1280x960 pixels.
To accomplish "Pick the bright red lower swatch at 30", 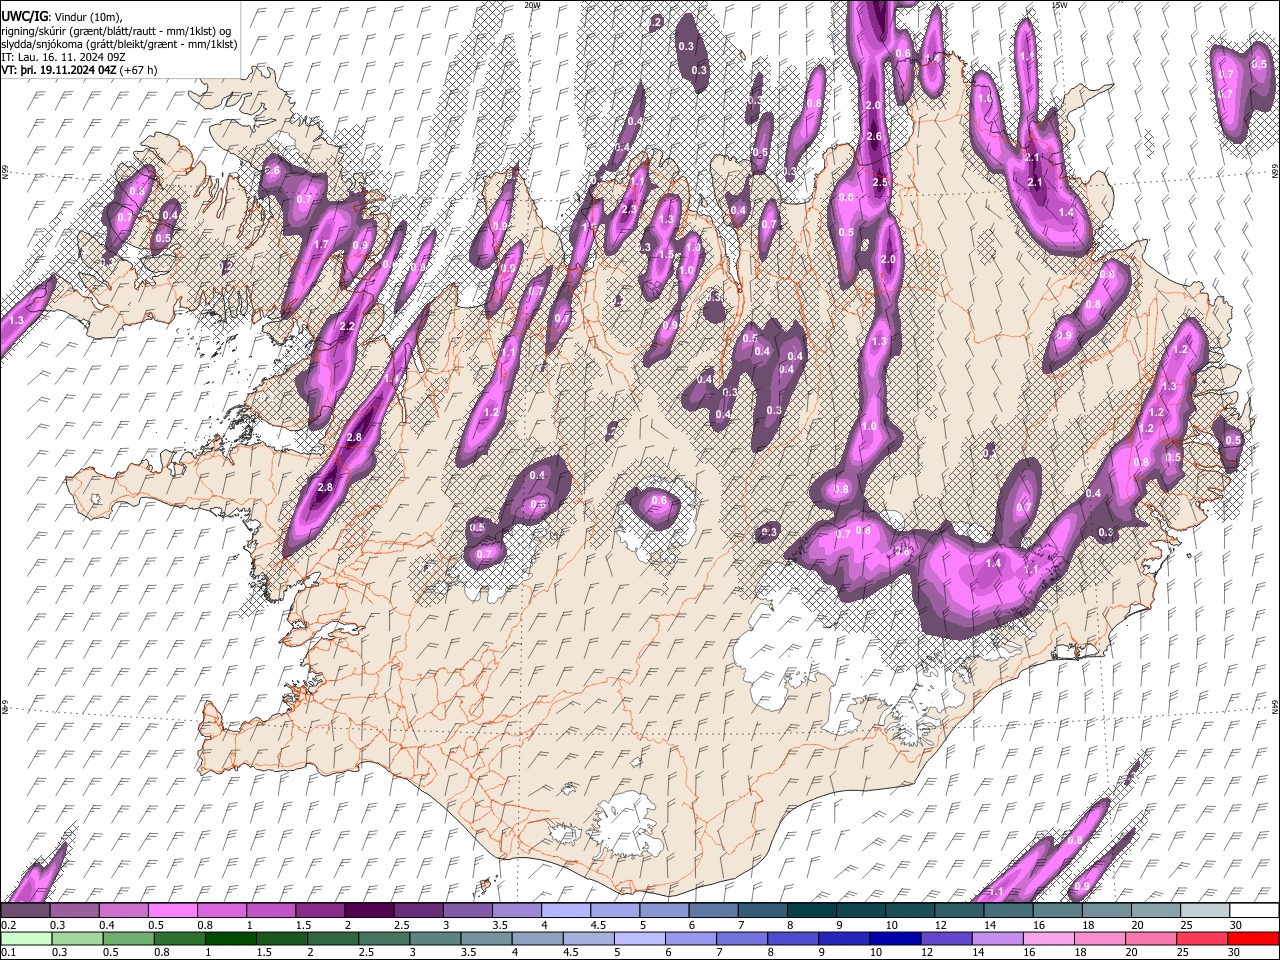I will coord(1254,938).
